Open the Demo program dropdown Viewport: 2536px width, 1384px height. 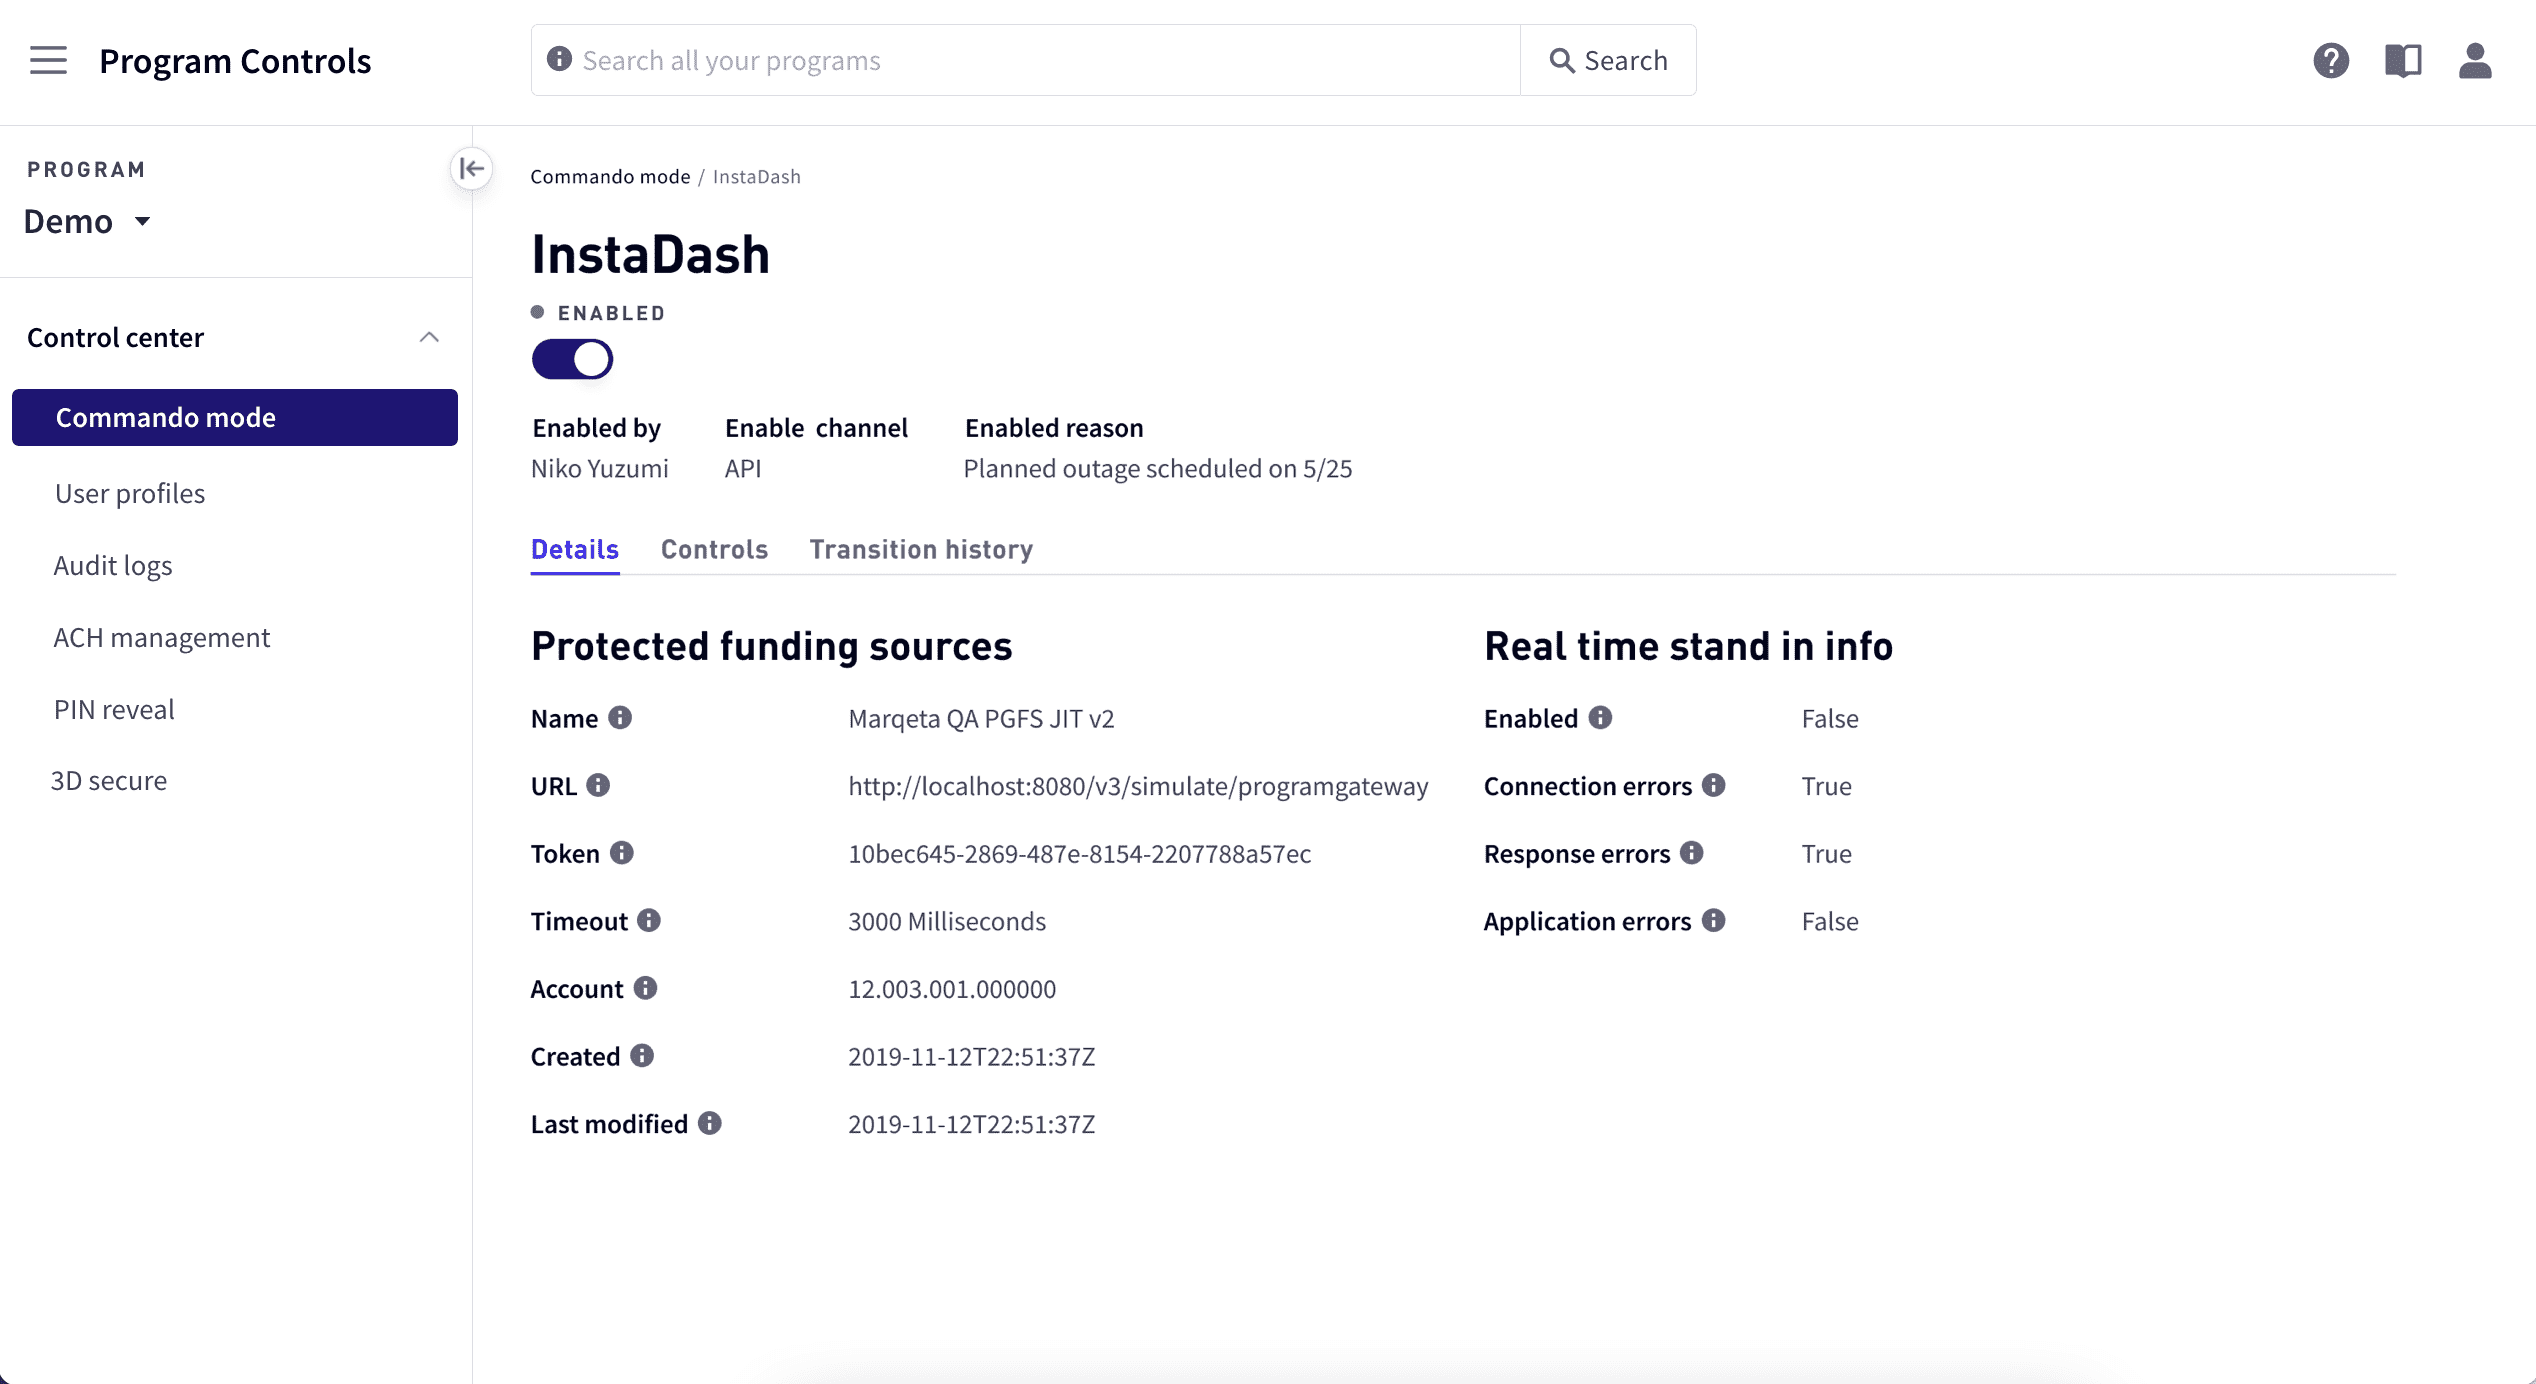[87, 221]
